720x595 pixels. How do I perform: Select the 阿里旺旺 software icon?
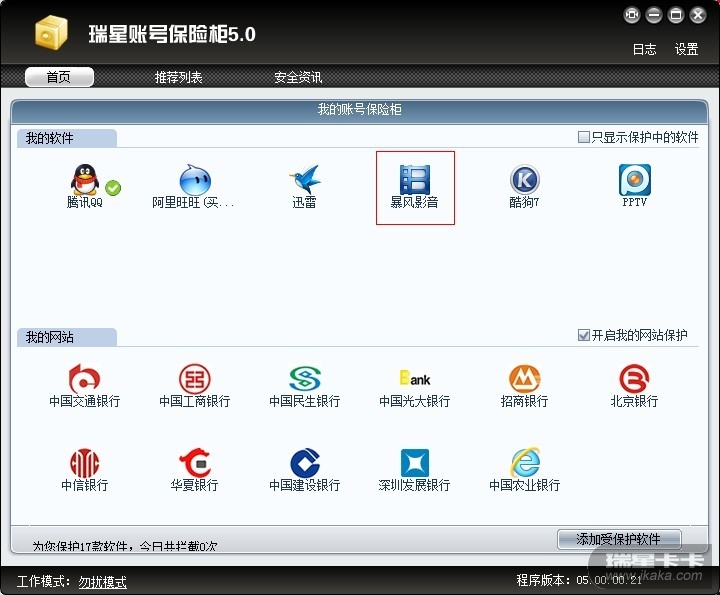pos(195,180)
